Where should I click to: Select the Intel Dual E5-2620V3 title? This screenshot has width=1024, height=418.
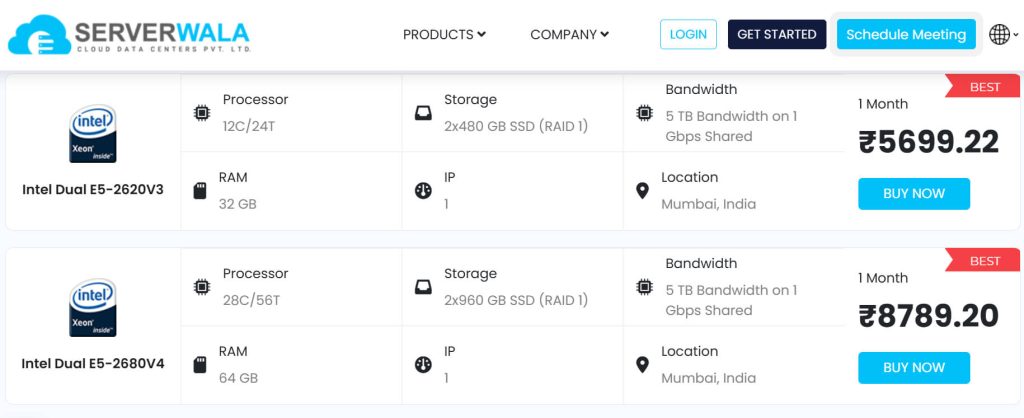(93, 189)
